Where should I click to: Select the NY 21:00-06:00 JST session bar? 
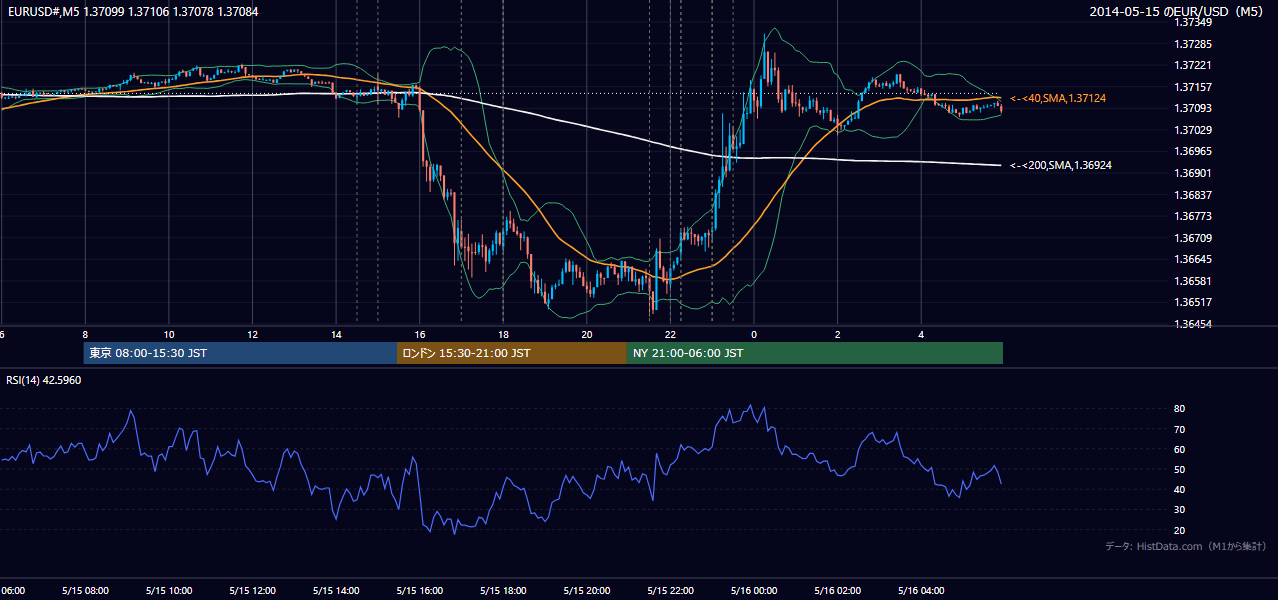[x=815, y=353]
